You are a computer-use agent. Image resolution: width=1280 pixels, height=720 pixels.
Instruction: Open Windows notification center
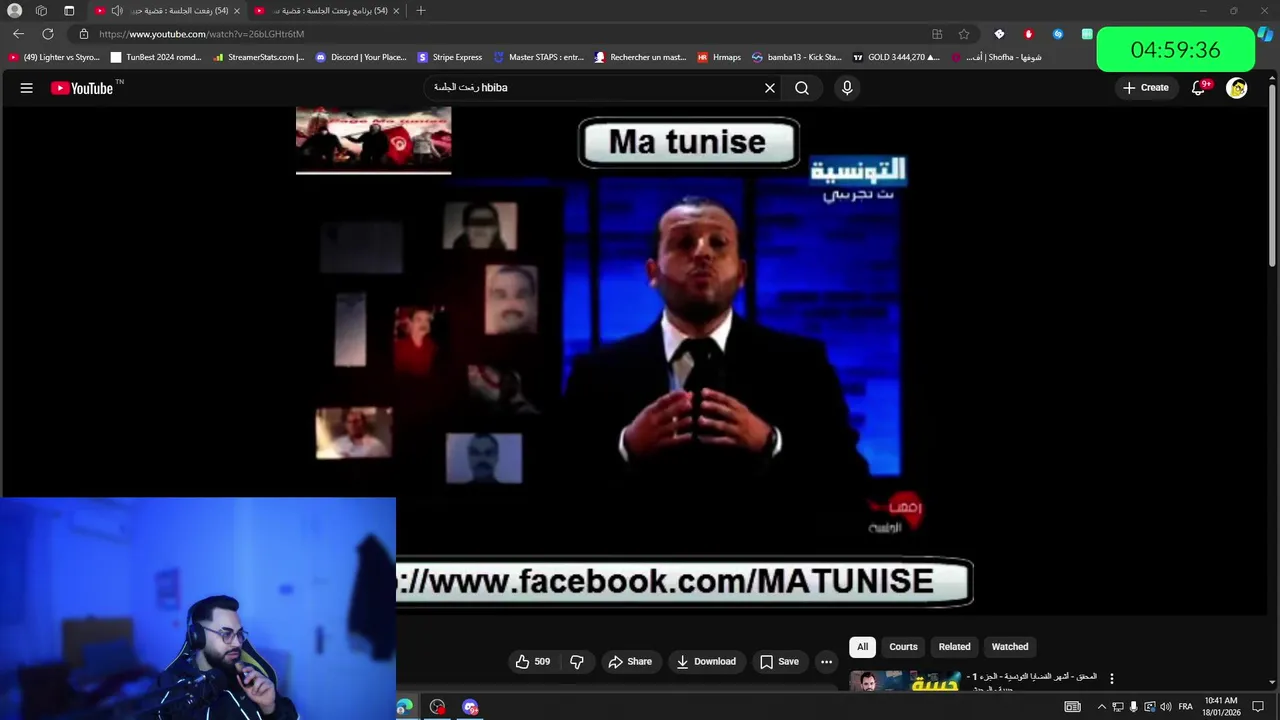click(1258, 707)
